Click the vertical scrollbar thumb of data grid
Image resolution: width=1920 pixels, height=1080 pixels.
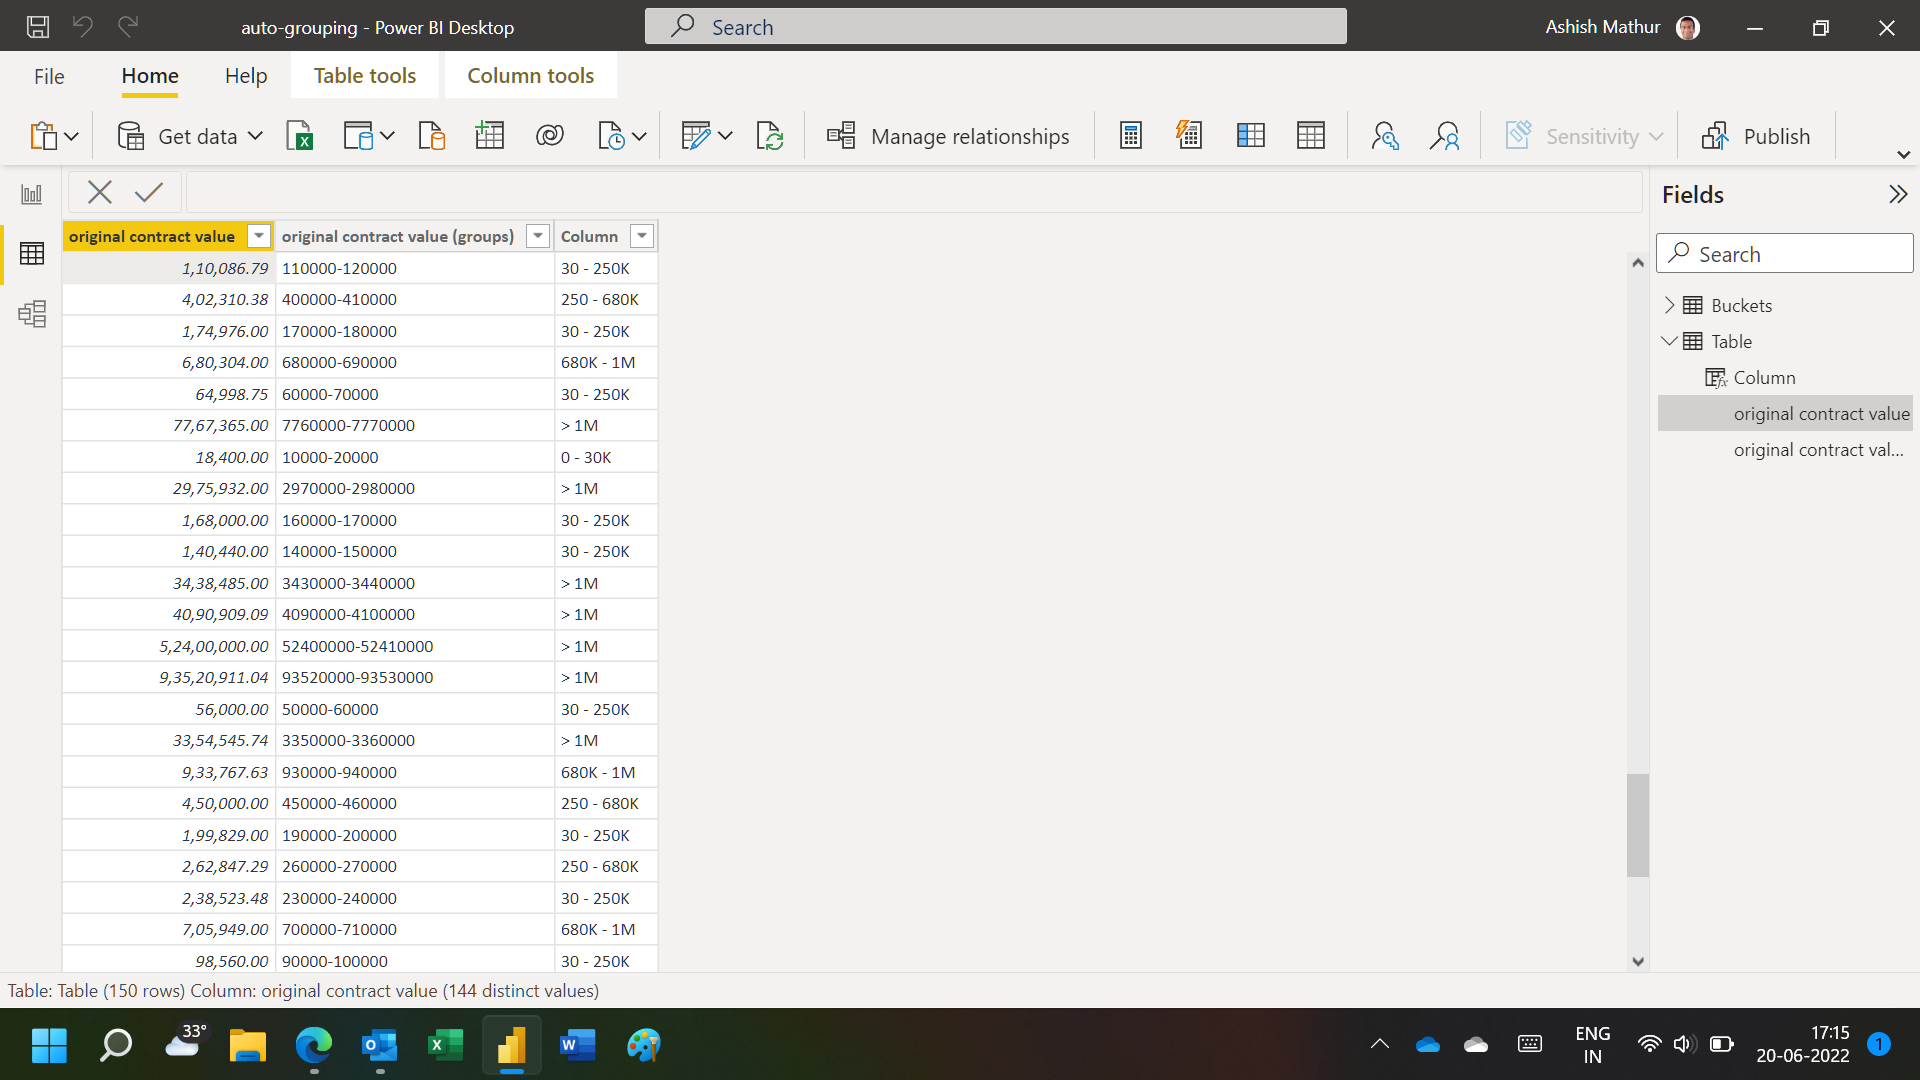coord(1637,825)
